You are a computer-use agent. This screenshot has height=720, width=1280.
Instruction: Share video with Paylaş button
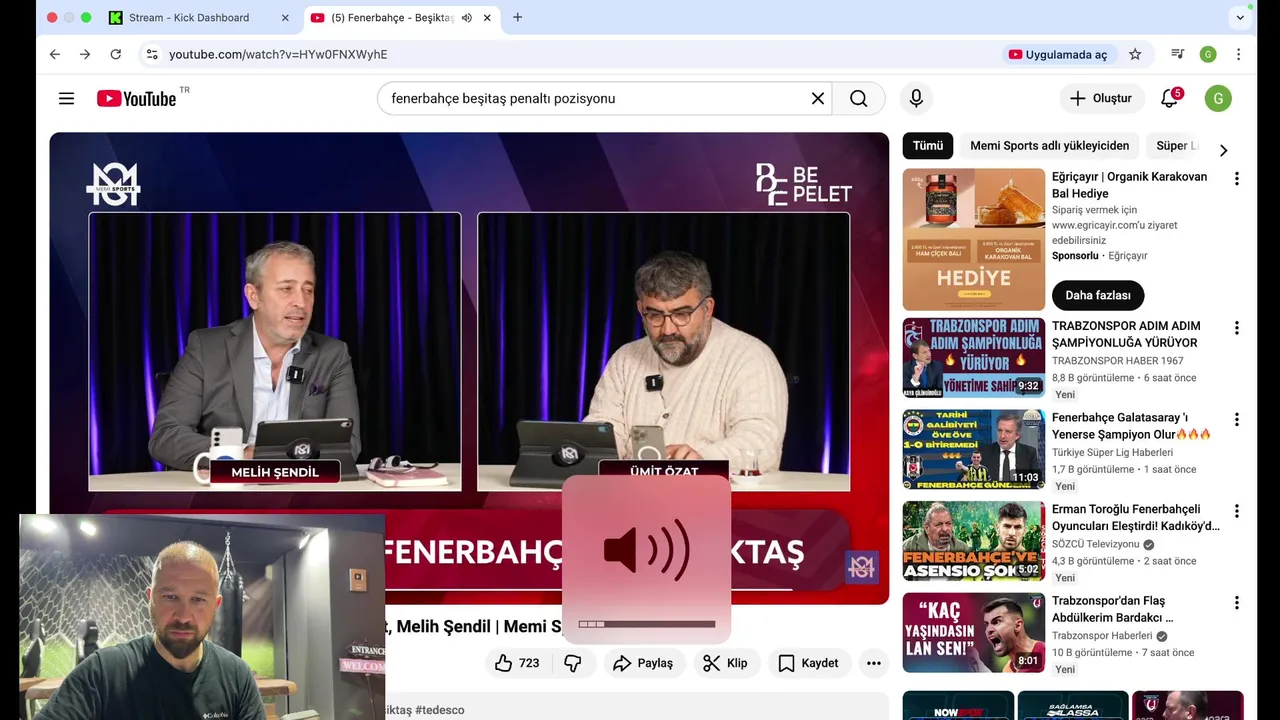click(644, 663)
